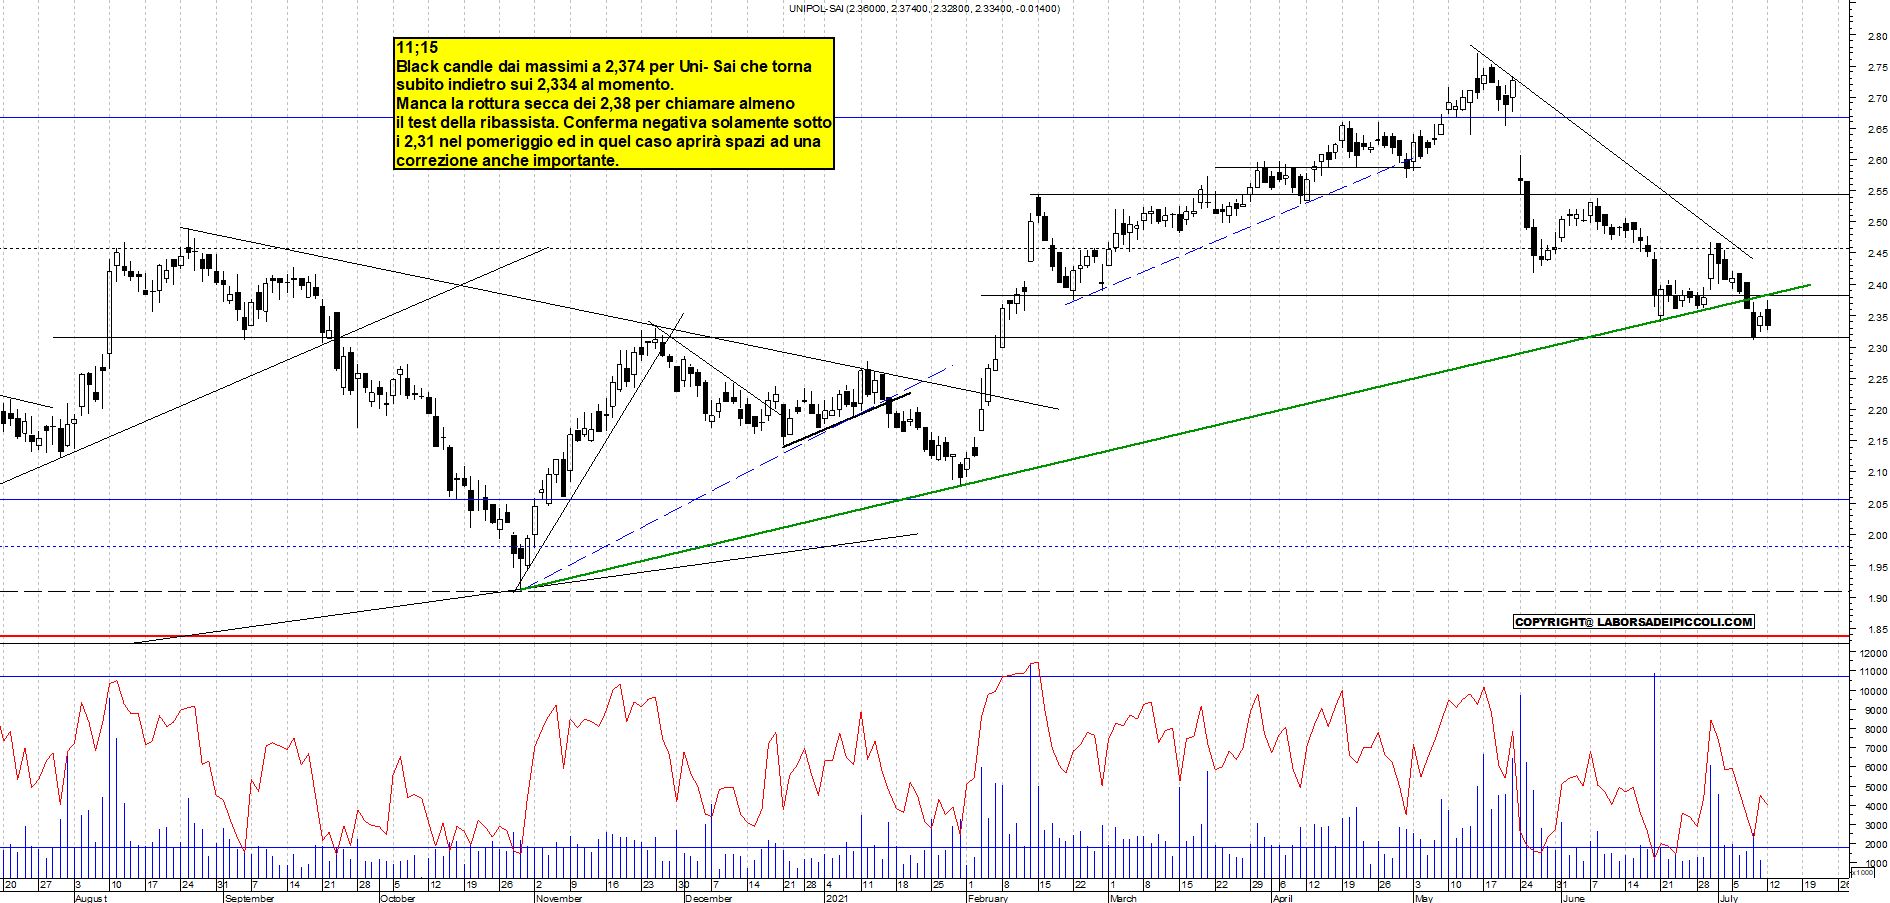Click the 8000 volume axis label
This screenshot has width=1890, height=903.
[x=1876, y=730]
